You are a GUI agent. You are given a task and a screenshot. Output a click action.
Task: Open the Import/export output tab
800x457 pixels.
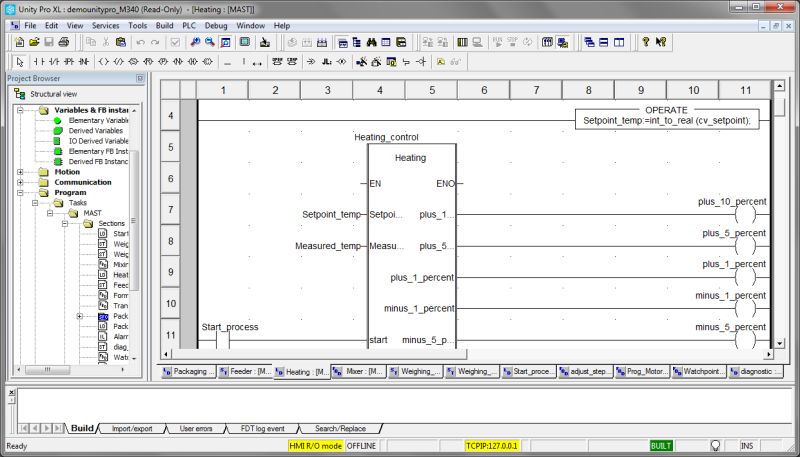coord(132,428)
